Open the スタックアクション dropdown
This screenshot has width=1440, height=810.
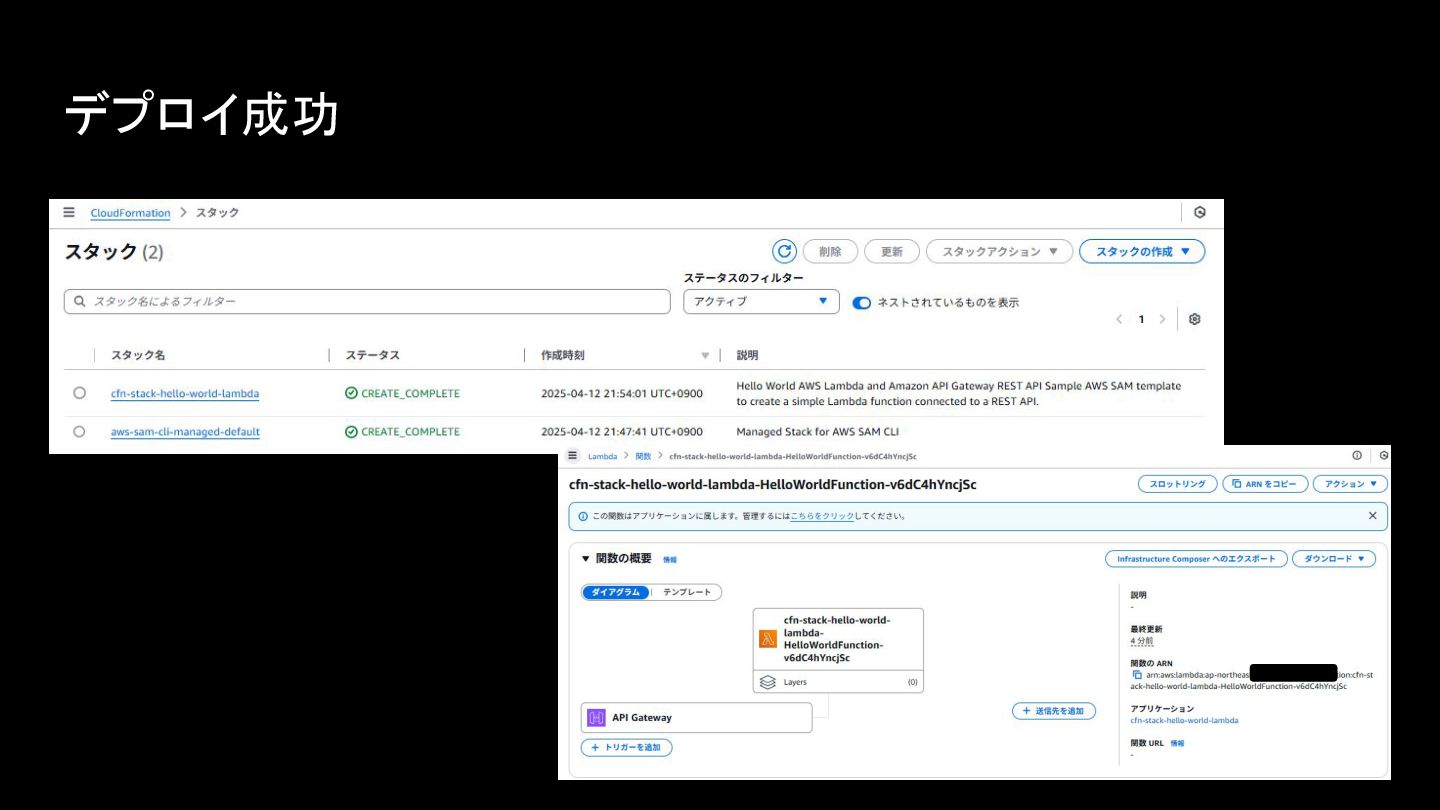(x=999, y=252)
